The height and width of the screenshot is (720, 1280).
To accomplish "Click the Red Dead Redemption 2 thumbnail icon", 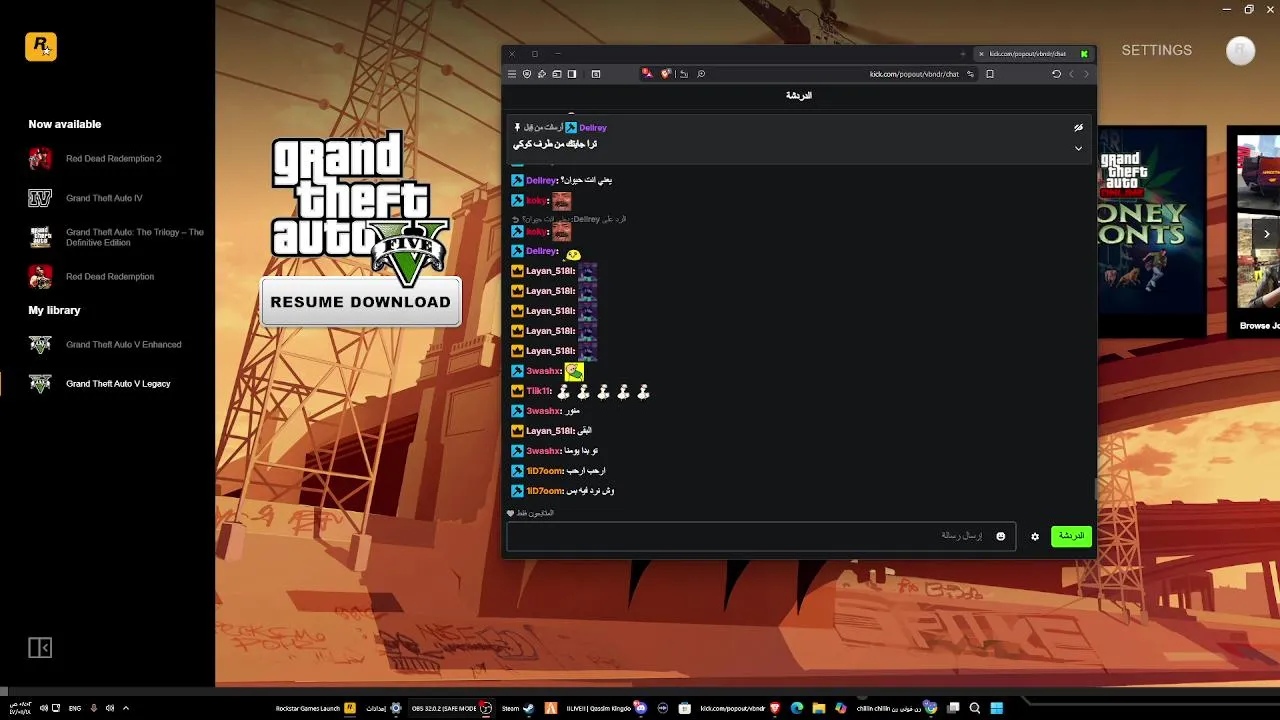I will click(40, 158).
